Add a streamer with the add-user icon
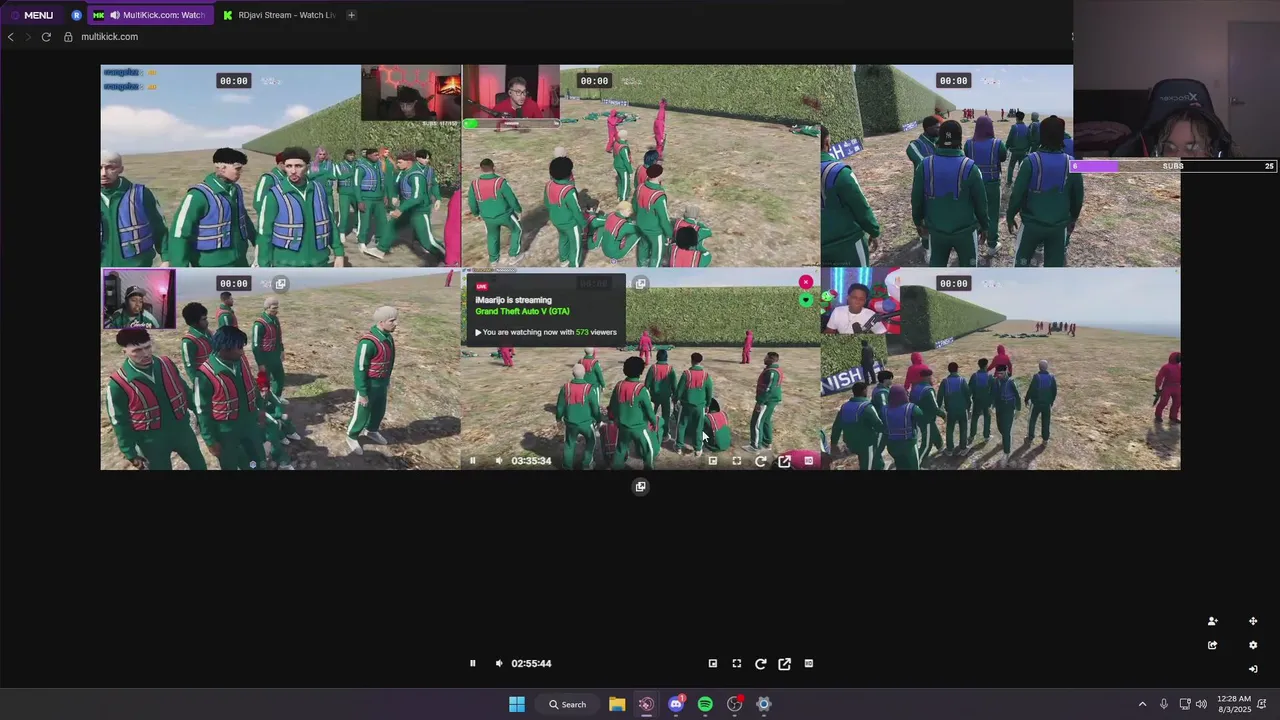The image size is (1280, 720). [x=1212, y=621]
